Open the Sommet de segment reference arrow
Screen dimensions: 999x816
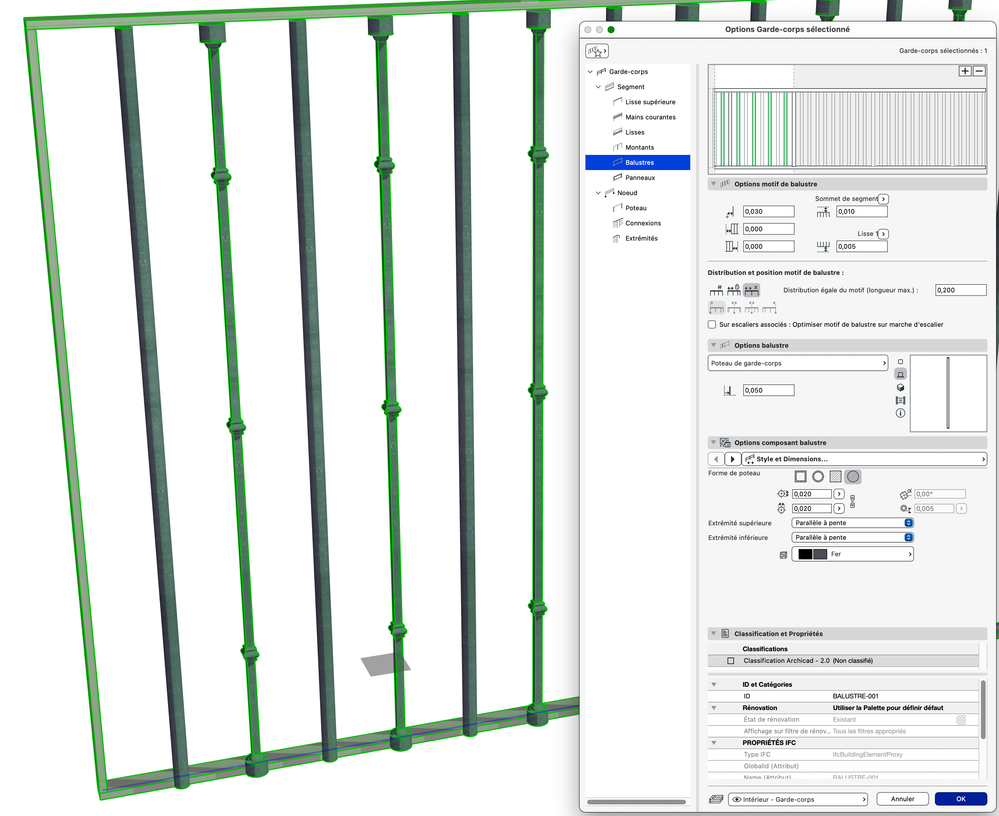pos(883,199)
